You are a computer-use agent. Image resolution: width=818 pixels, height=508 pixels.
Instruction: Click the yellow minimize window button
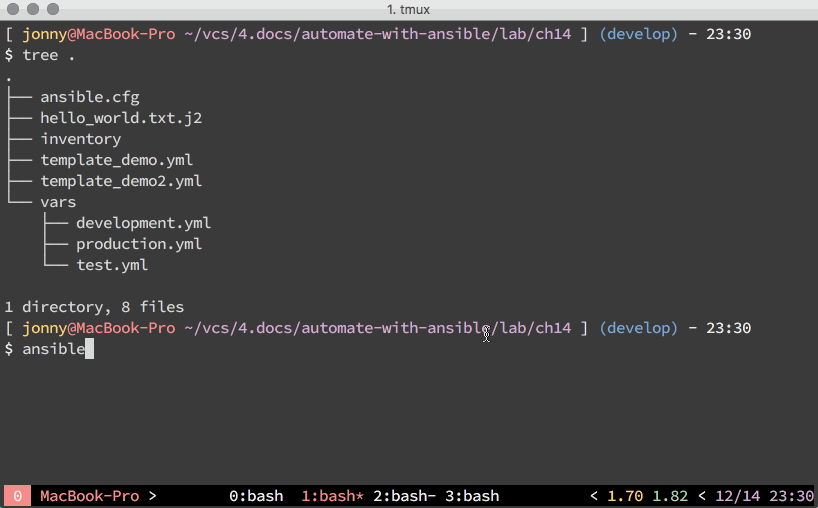33,9
